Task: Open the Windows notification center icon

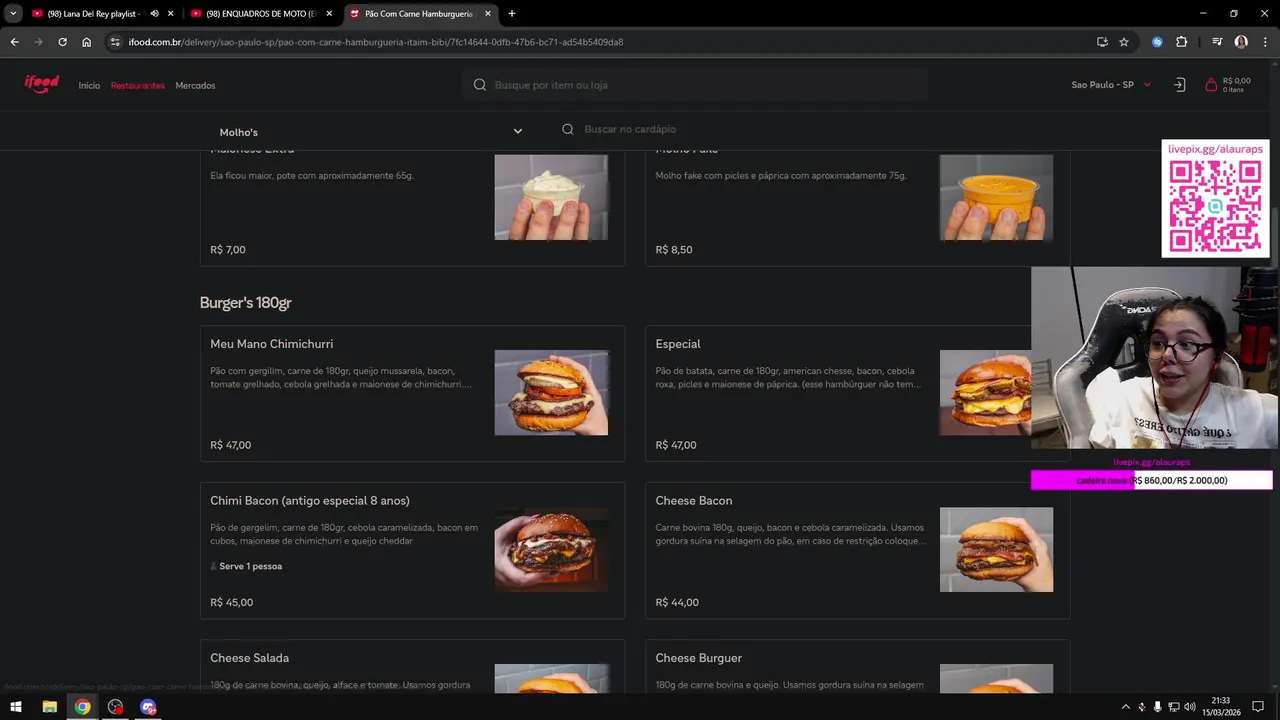Action: pos(1258,707)
